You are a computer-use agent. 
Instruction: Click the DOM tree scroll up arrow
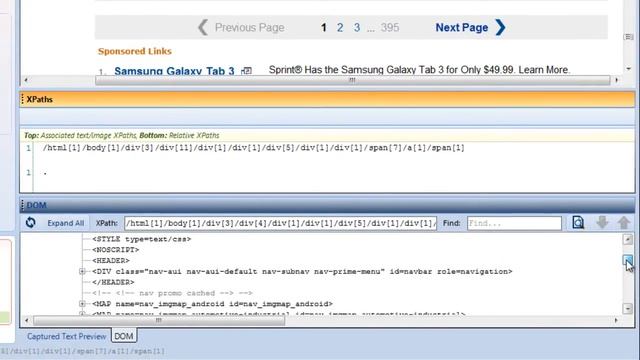[628, 240]
